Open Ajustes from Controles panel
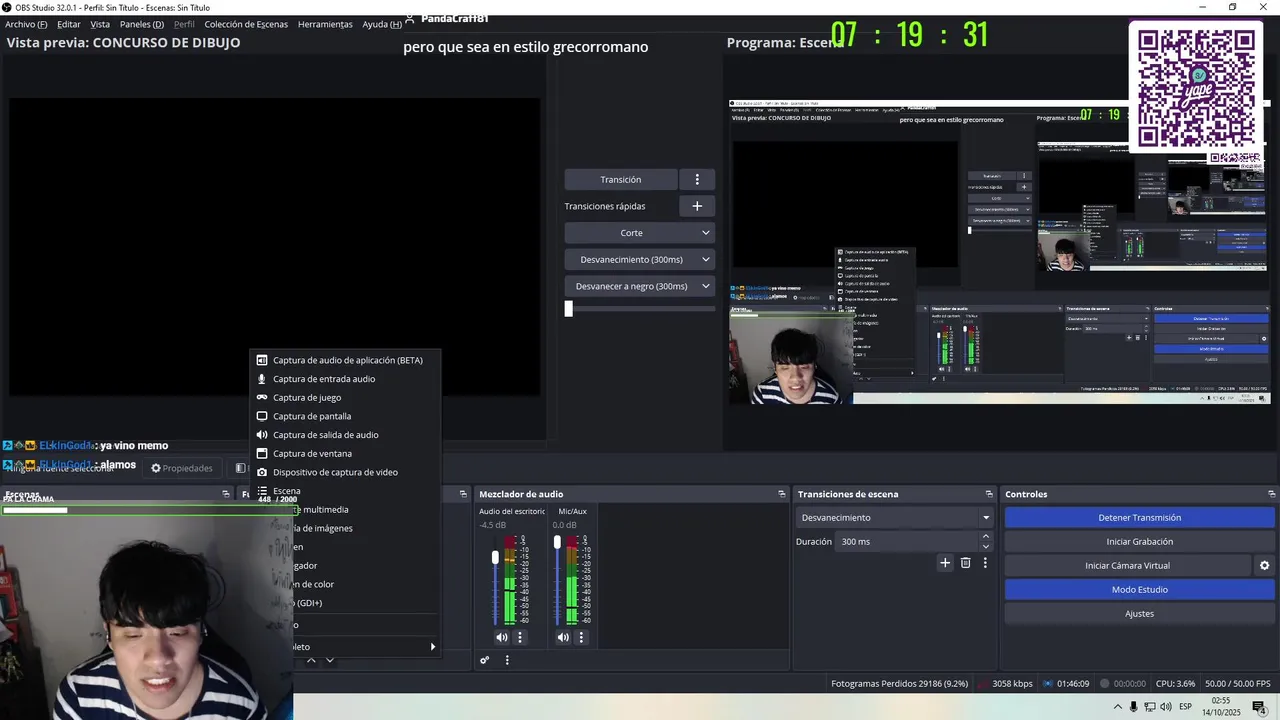 pos(1140,614)
